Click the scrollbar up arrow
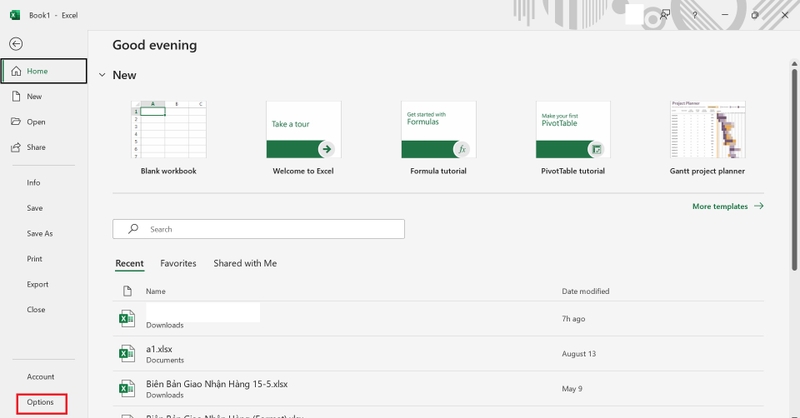The image size is (800, 418). click(794, 64)
